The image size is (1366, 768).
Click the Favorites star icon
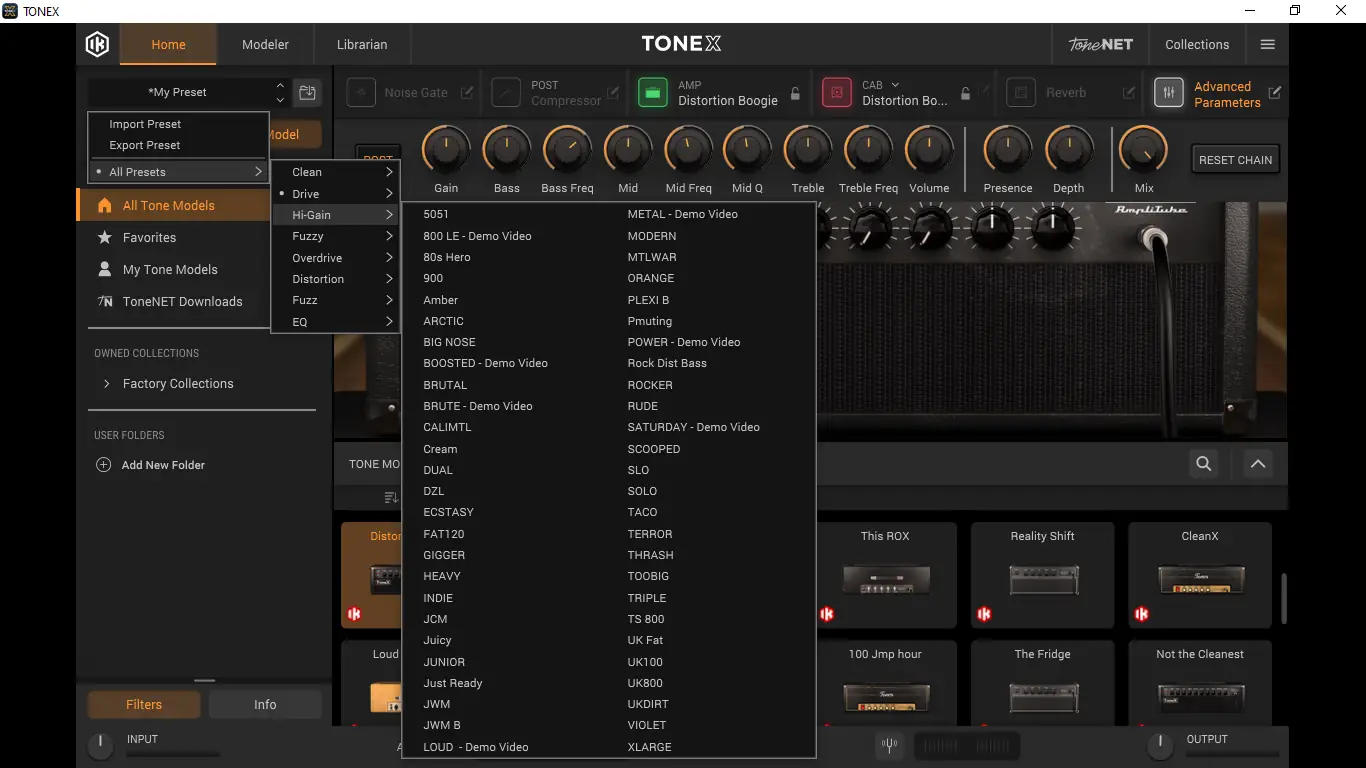pos(104,238)
